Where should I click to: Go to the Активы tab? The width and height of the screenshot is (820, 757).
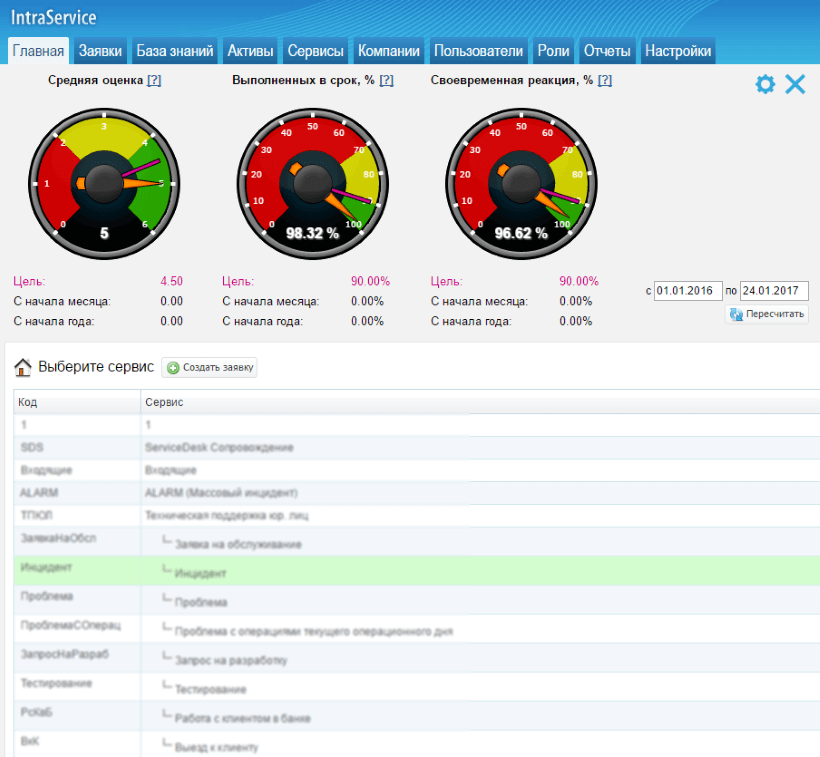tap(250, 51)
